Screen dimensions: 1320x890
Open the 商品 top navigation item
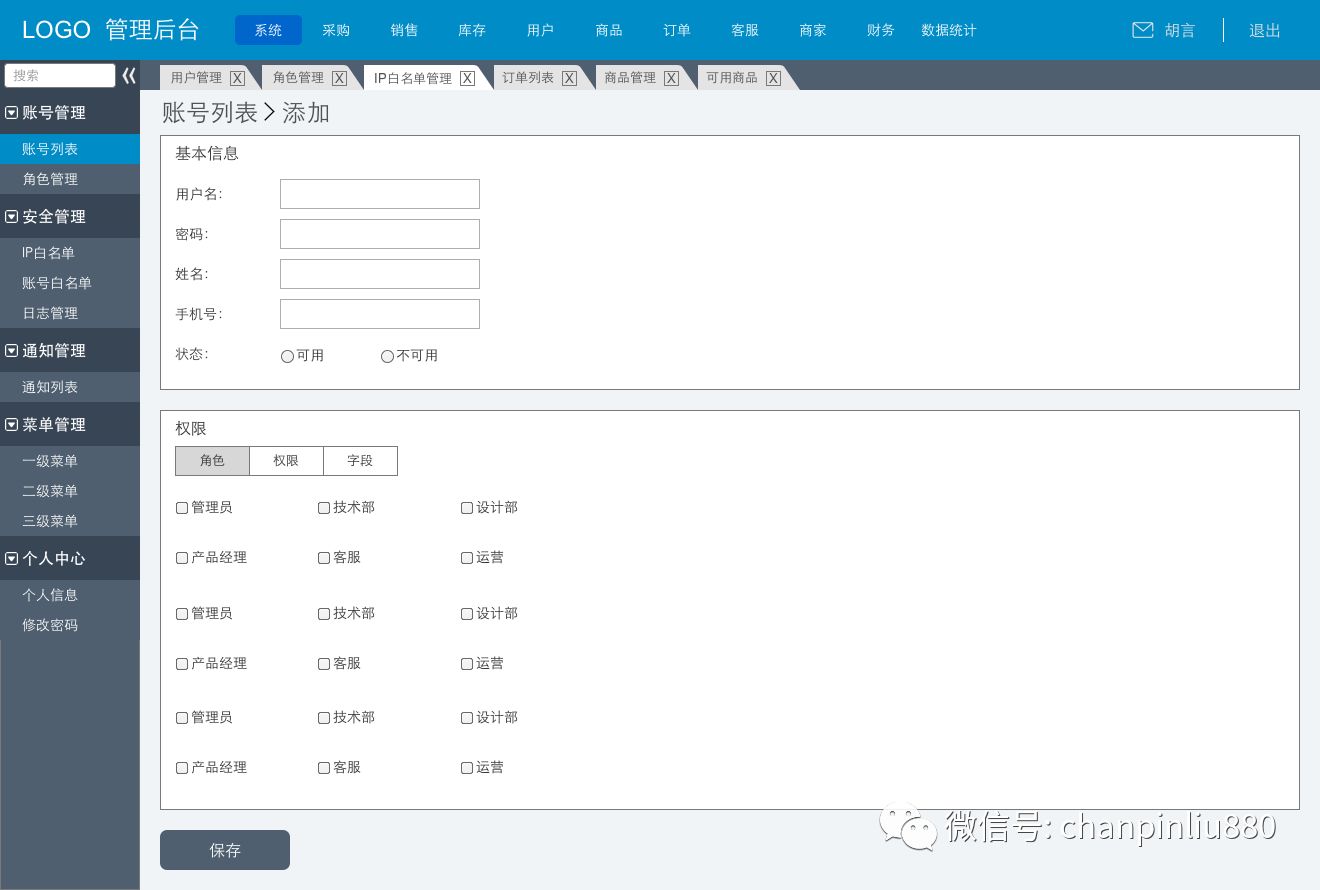pyautogui.click(x=609, y=30)
